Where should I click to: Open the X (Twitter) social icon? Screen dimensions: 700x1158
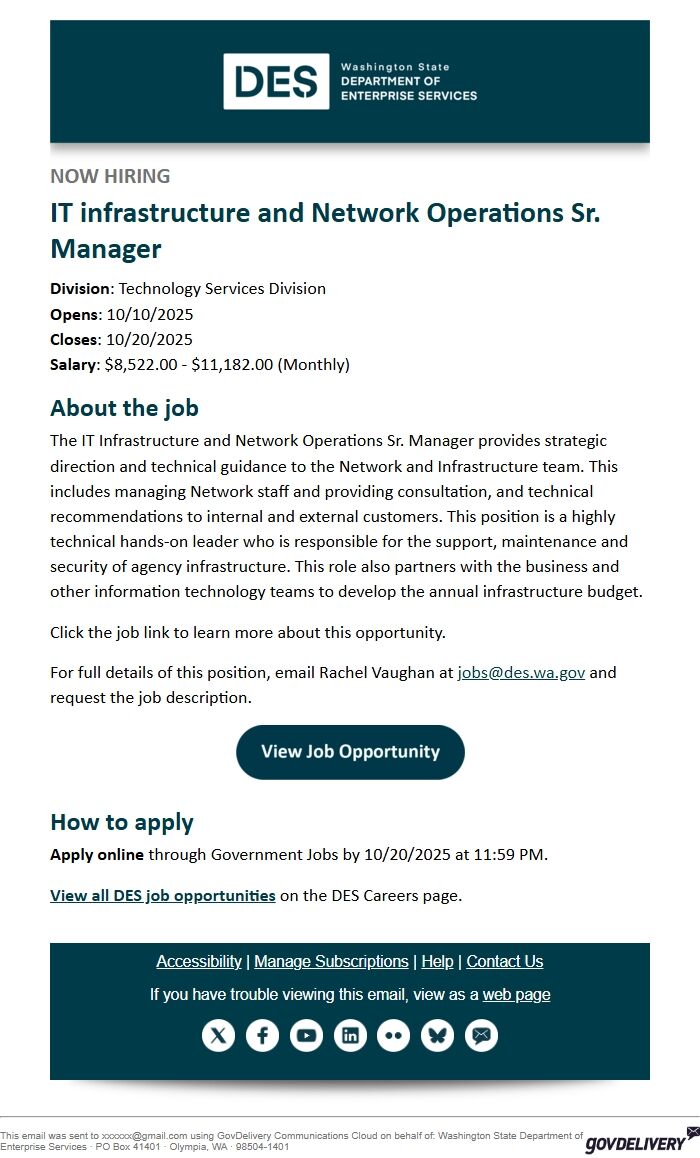click(x=218, y=1036)
